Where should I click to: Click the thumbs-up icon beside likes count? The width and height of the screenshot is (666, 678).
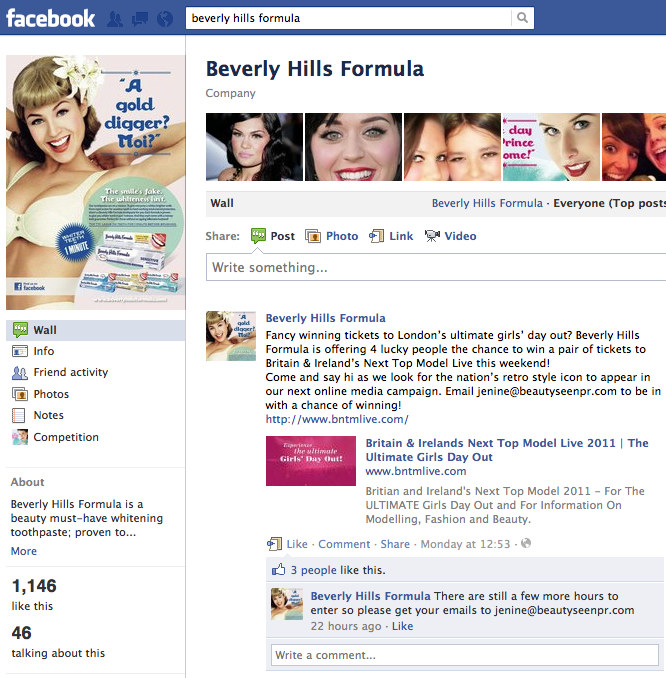[x=279, y=569]
